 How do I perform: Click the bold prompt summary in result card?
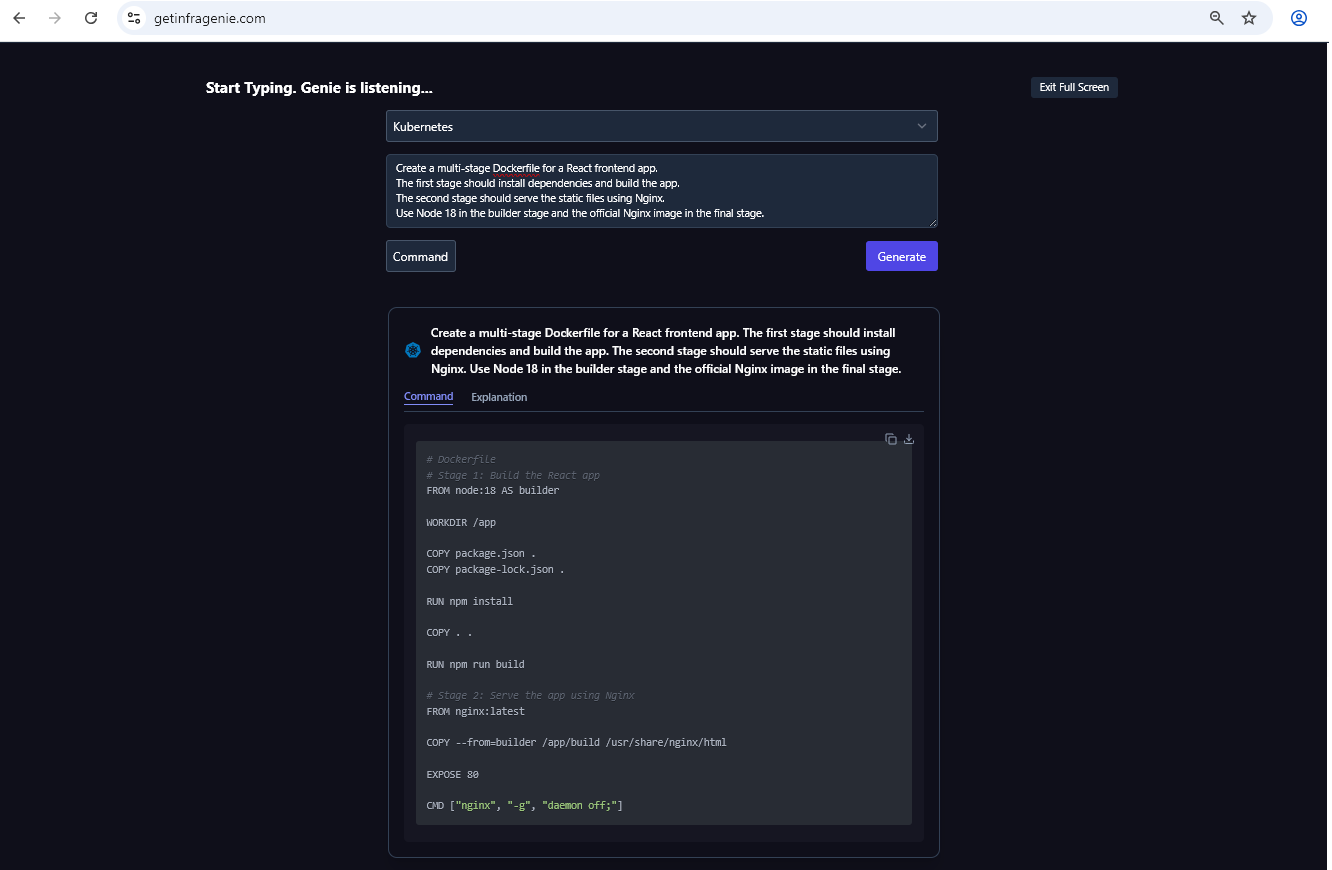666,351
